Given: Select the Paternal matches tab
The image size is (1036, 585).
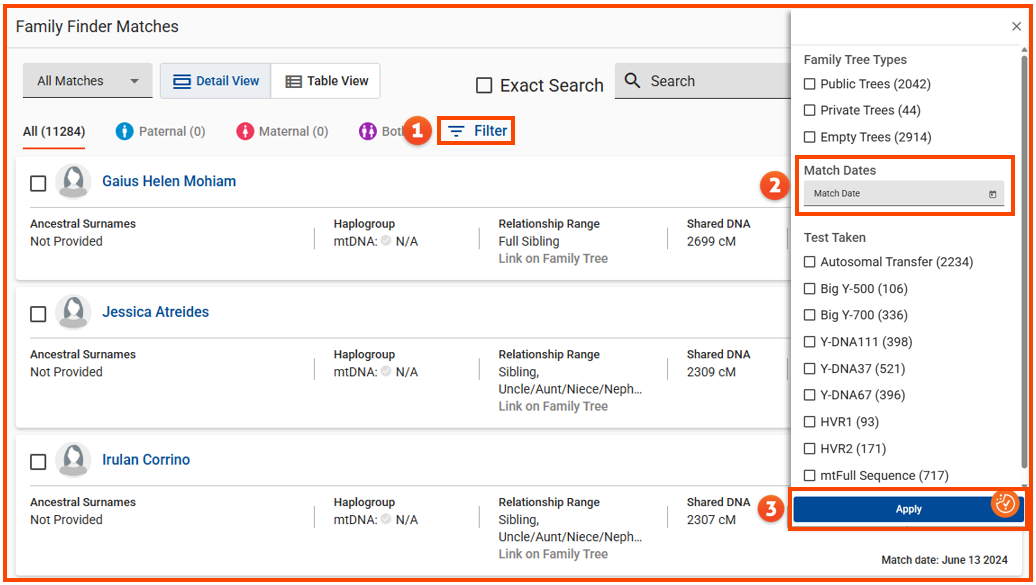Looking at the screenshot, I should pos(160,131).
